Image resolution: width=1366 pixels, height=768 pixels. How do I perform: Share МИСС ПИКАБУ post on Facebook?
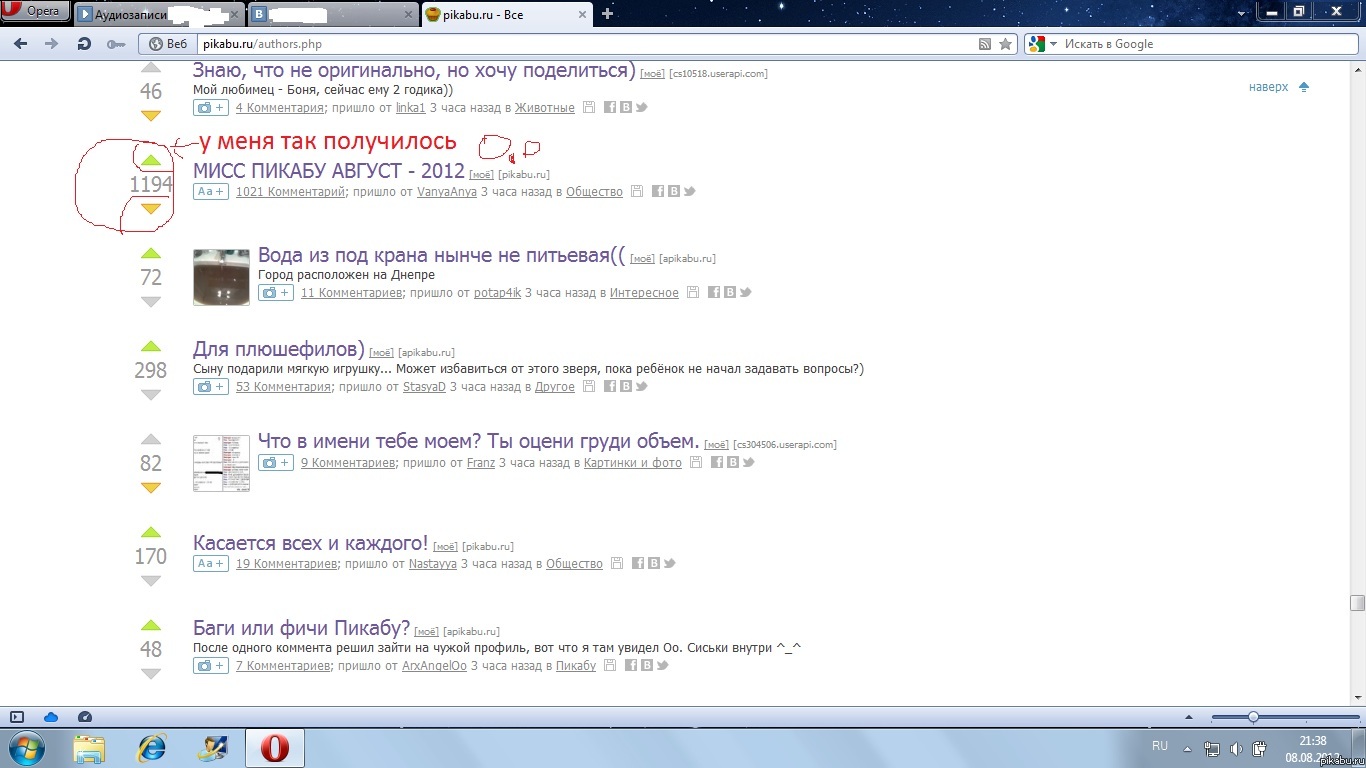click(x=659, y=192)
